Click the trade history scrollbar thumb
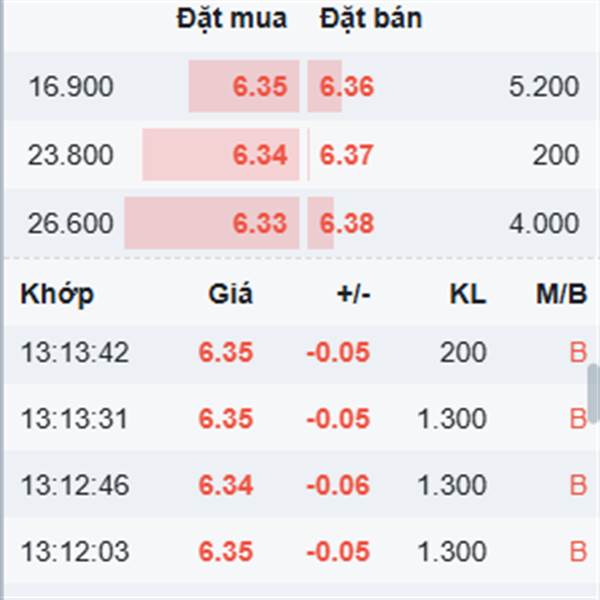The image size is (600, 600). coord(594,394)
